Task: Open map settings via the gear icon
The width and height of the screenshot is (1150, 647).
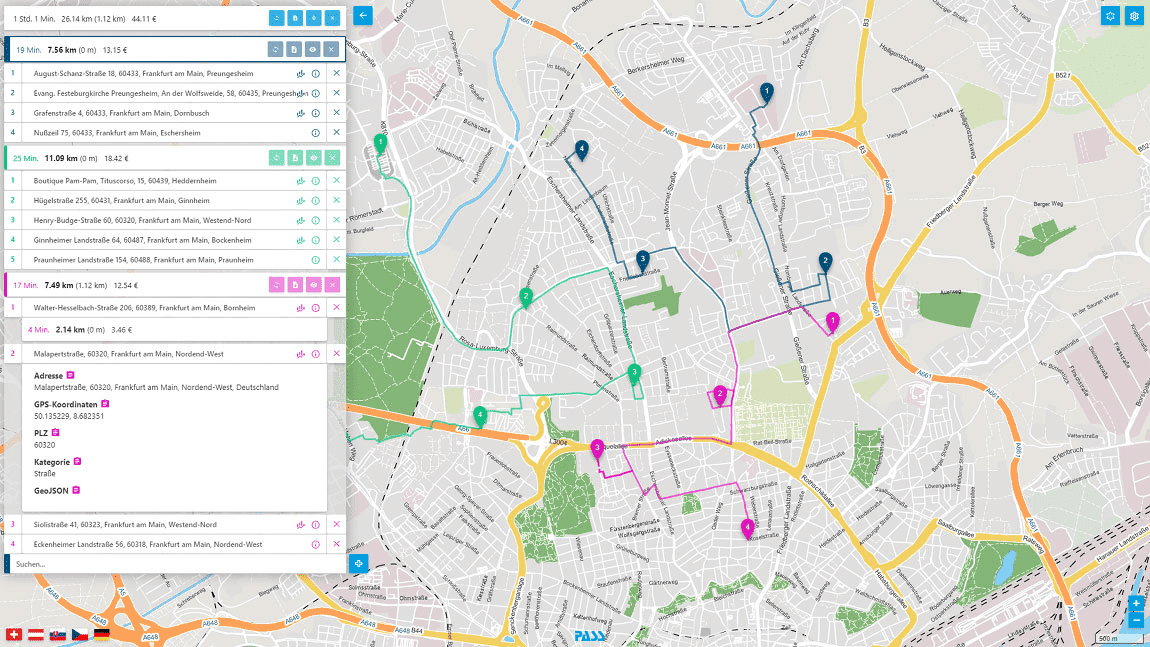Action: point(1133,16)
